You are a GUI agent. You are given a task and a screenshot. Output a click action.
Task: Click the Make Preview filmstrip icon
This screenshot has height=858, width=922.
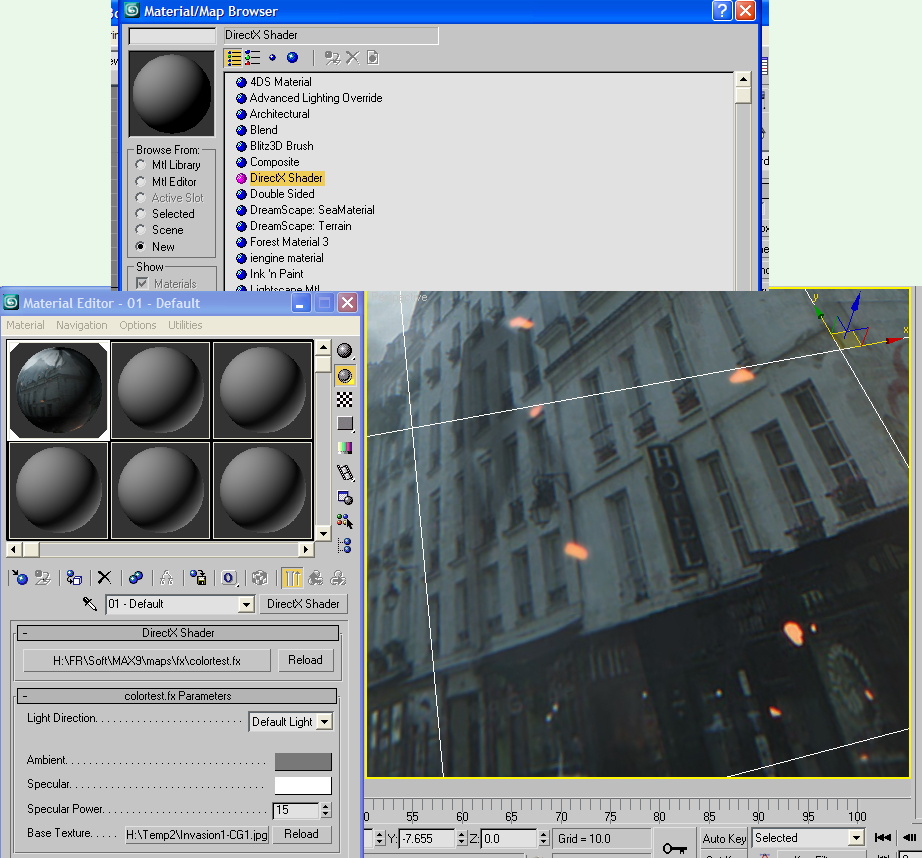click(345, 473)
